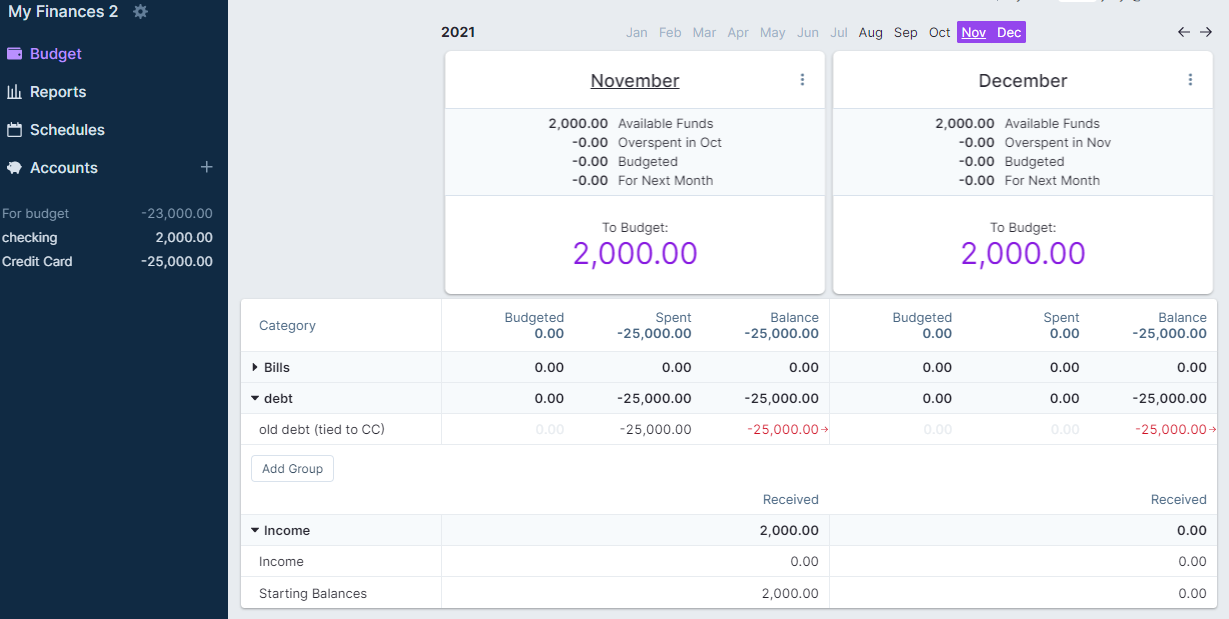Add a new account with plus icon
Viewport: 1229px width, 619px height.
pyautogui.click(x=207, y=167)
